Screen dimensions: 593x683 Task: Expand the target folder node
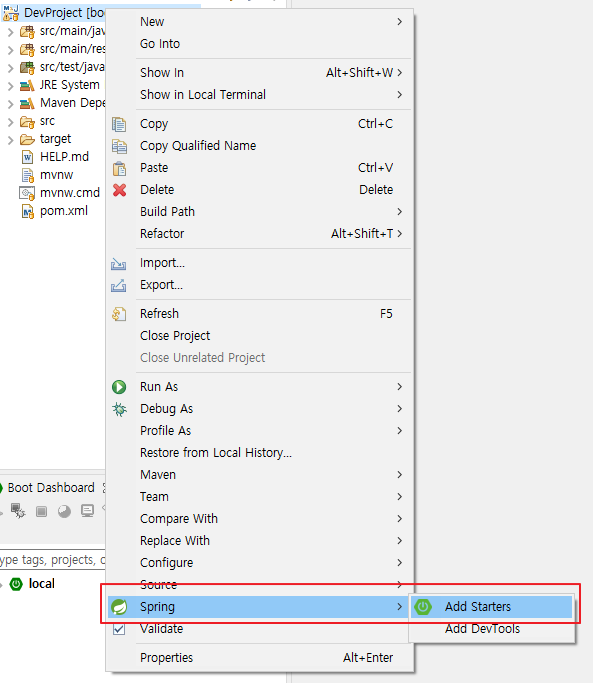click(11, 140)
